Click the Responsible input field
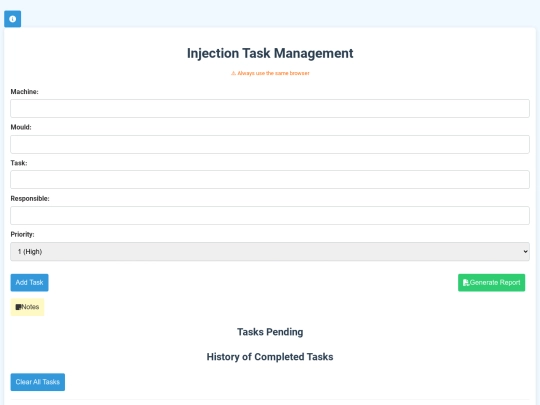 [270, 216]
